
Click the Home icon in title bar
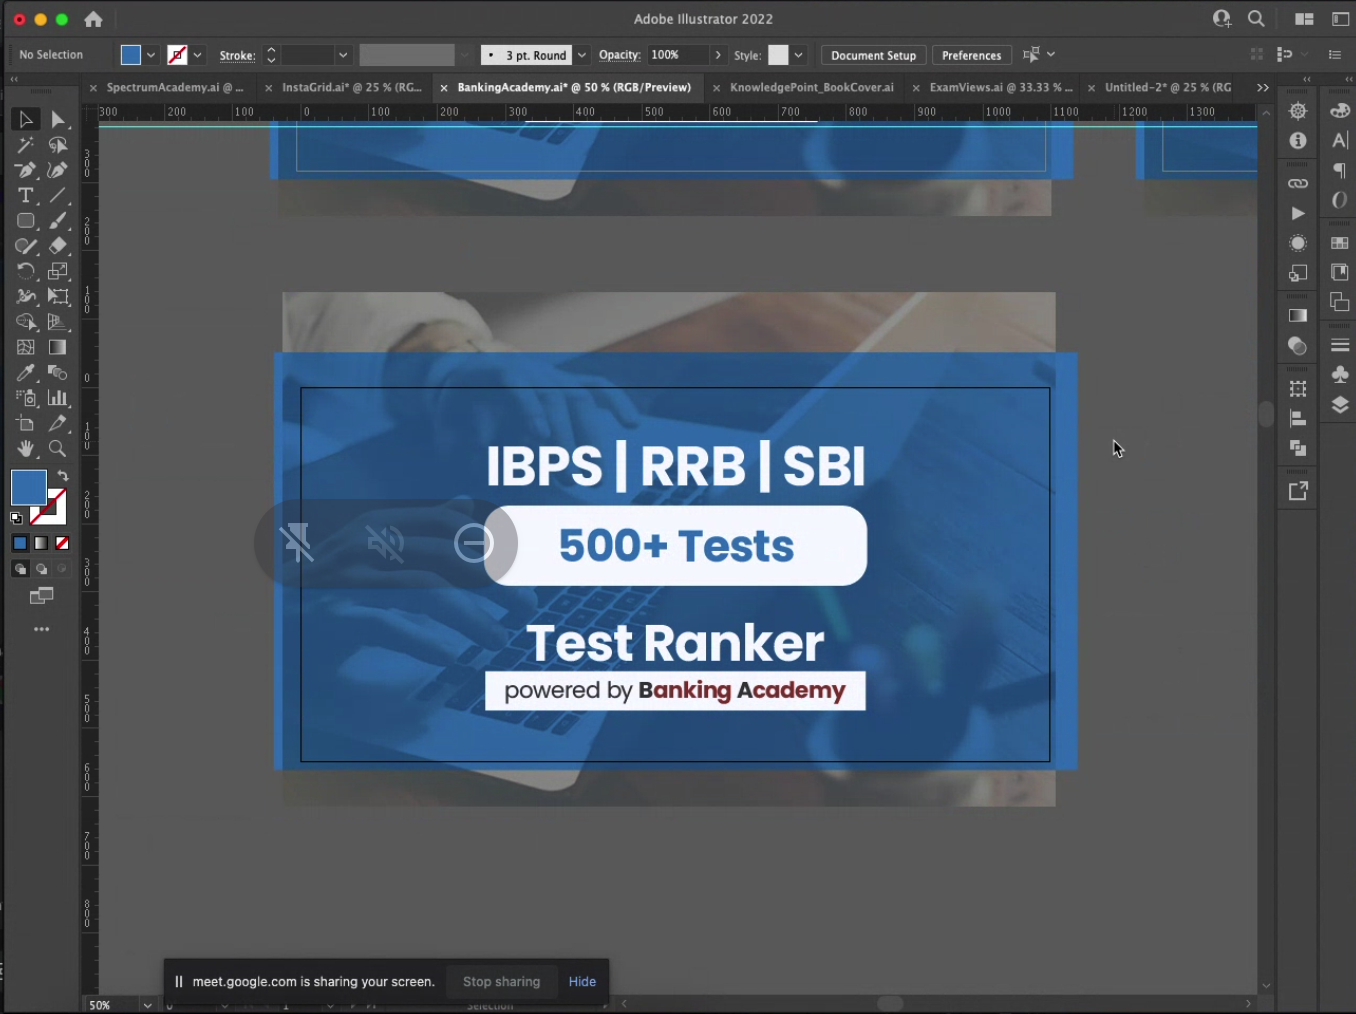(93, 19)
